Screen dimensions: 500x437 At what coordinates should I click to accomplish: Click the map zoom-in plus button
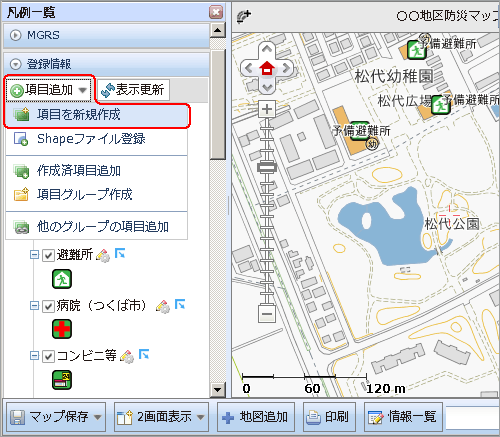(267, 109)
